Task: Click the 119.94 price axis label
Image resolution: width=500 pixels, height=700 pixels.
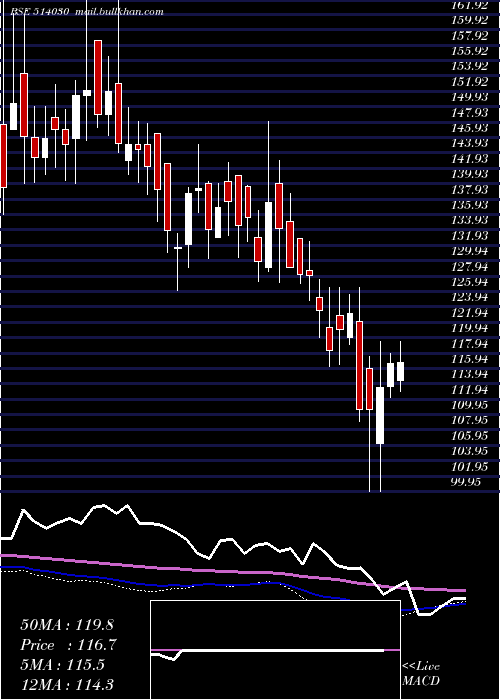Action: point(469,328)
